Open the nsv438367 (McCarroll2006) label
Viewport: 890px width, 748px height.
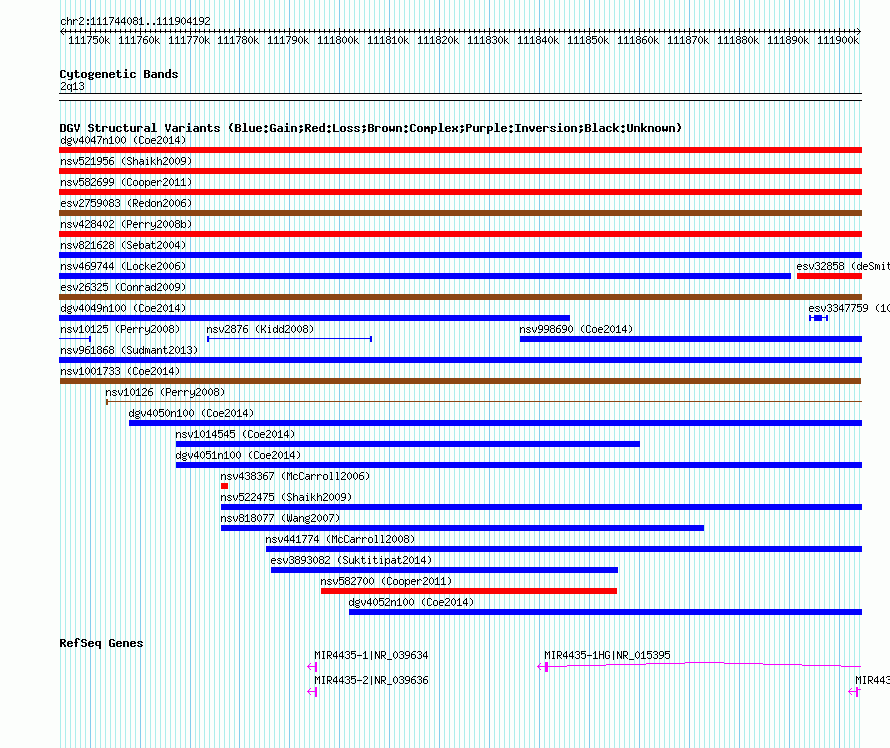[295, 476]
